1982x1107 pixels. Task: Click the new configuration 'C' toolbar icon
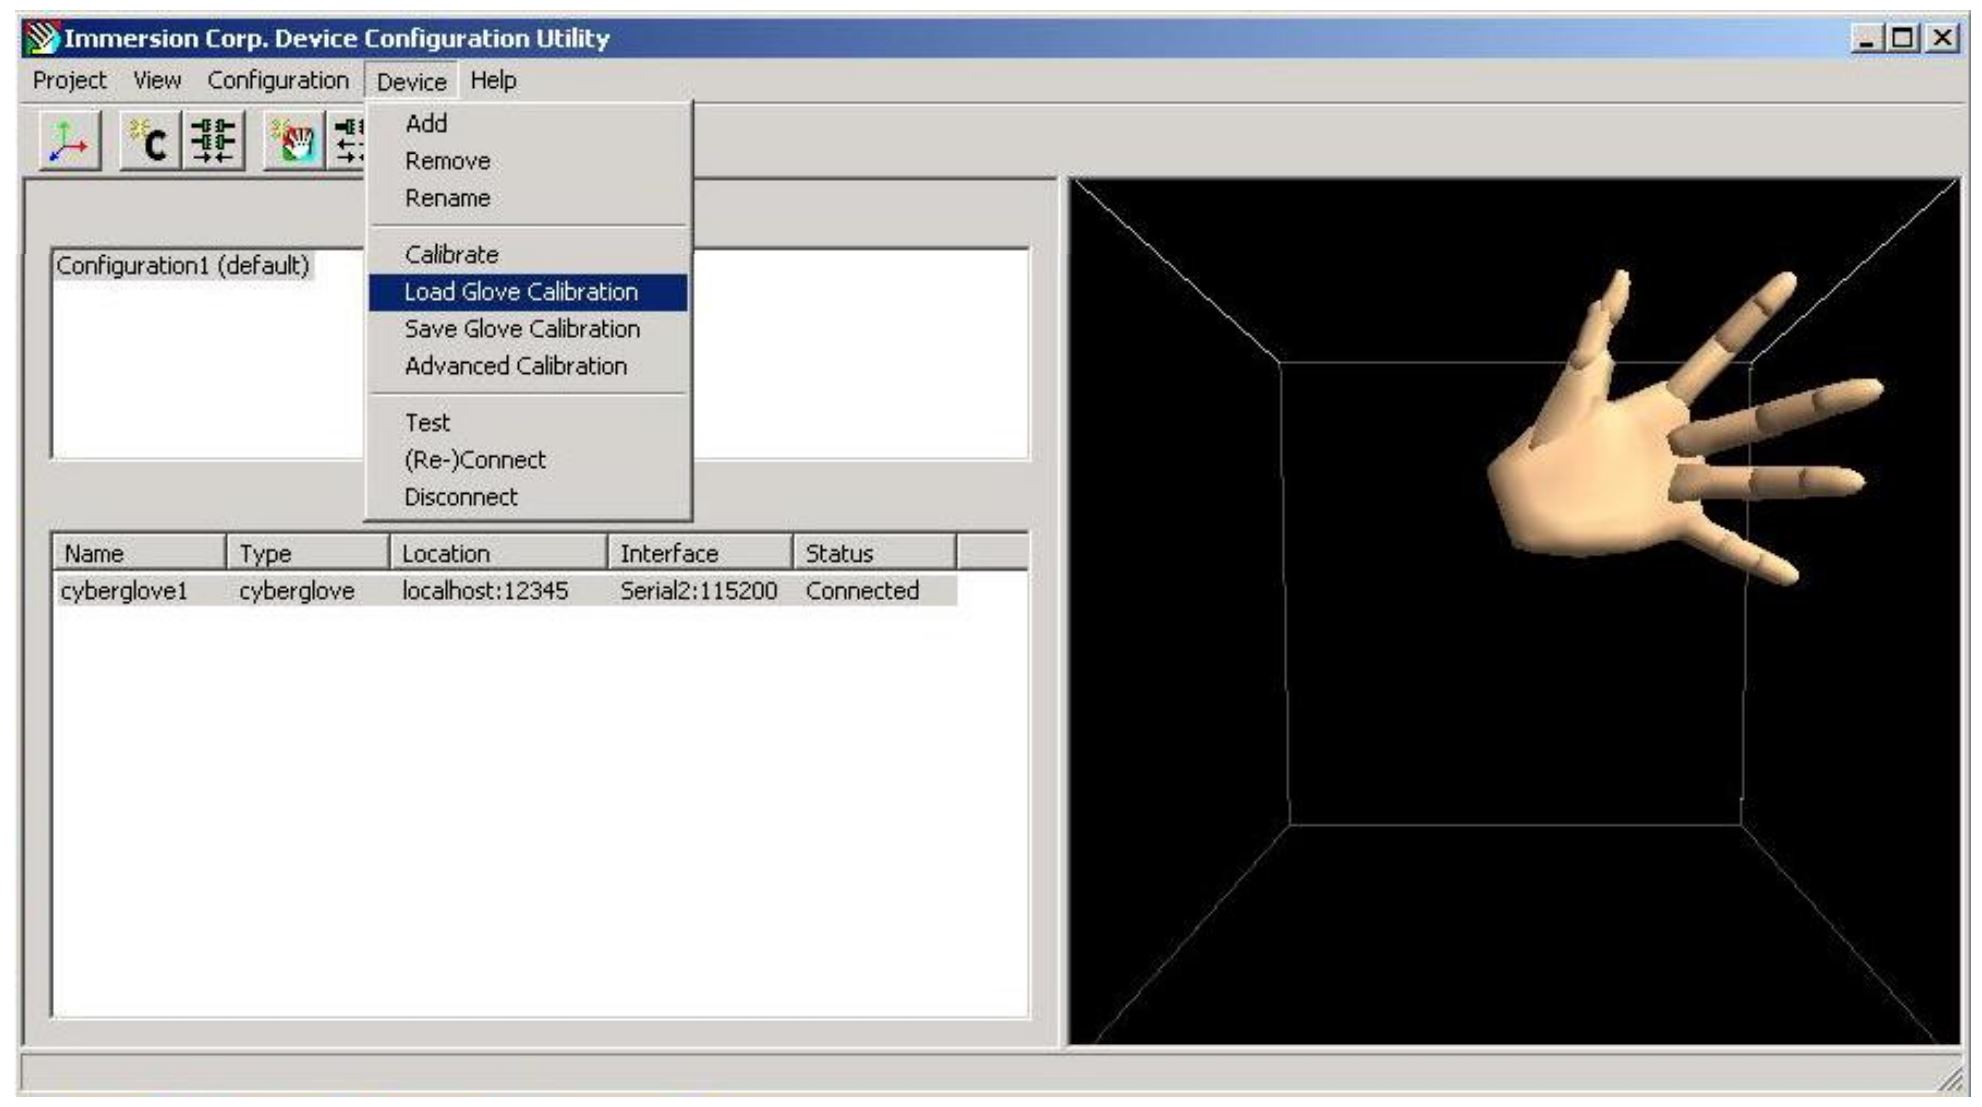coord(150,141)
